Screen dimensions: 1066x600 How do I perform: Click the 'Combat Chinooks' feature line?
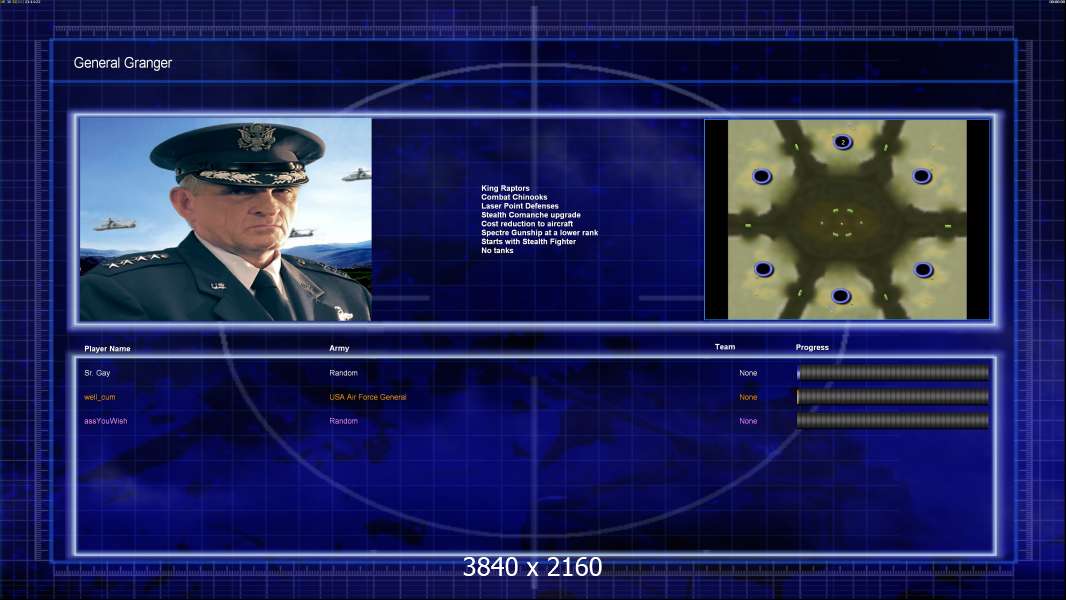click(x=514, y=197)
